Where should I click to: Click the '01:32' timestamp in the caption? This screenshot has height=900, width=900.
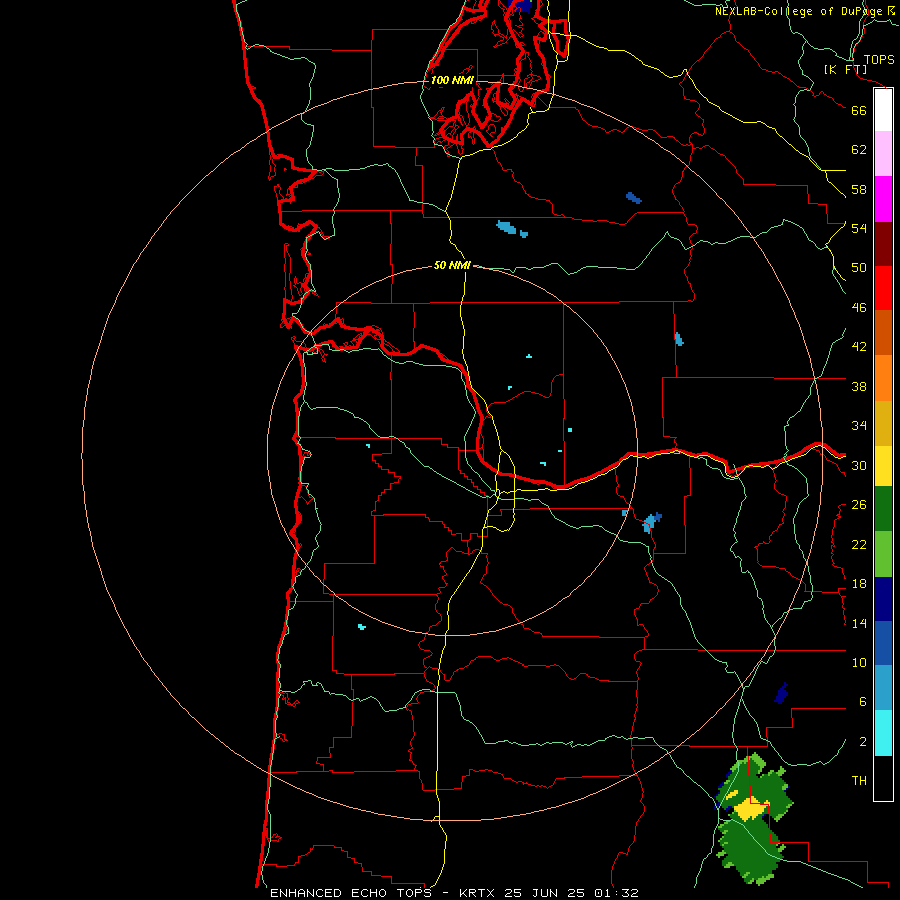(616, 893)
